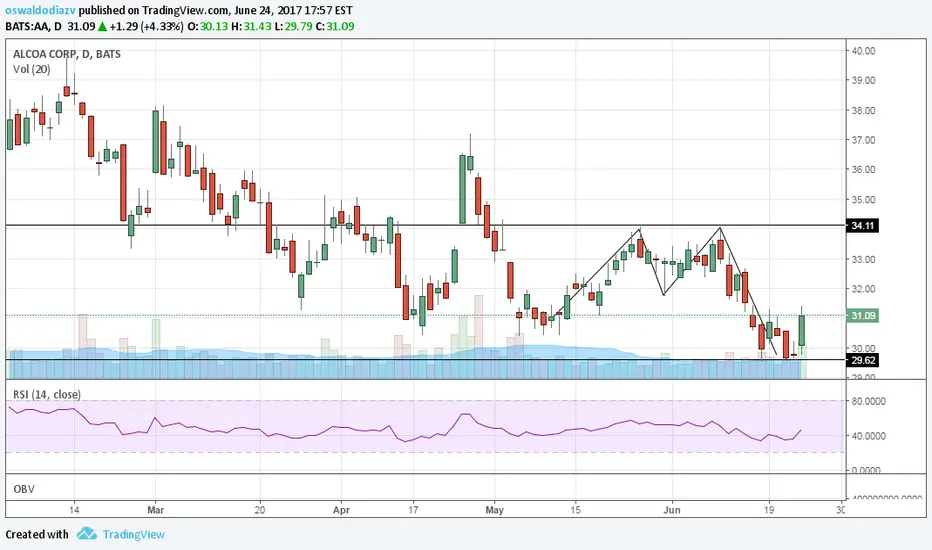Open the TradingView link at bottom
Screen dimensions: 932x550
point(134,534)
